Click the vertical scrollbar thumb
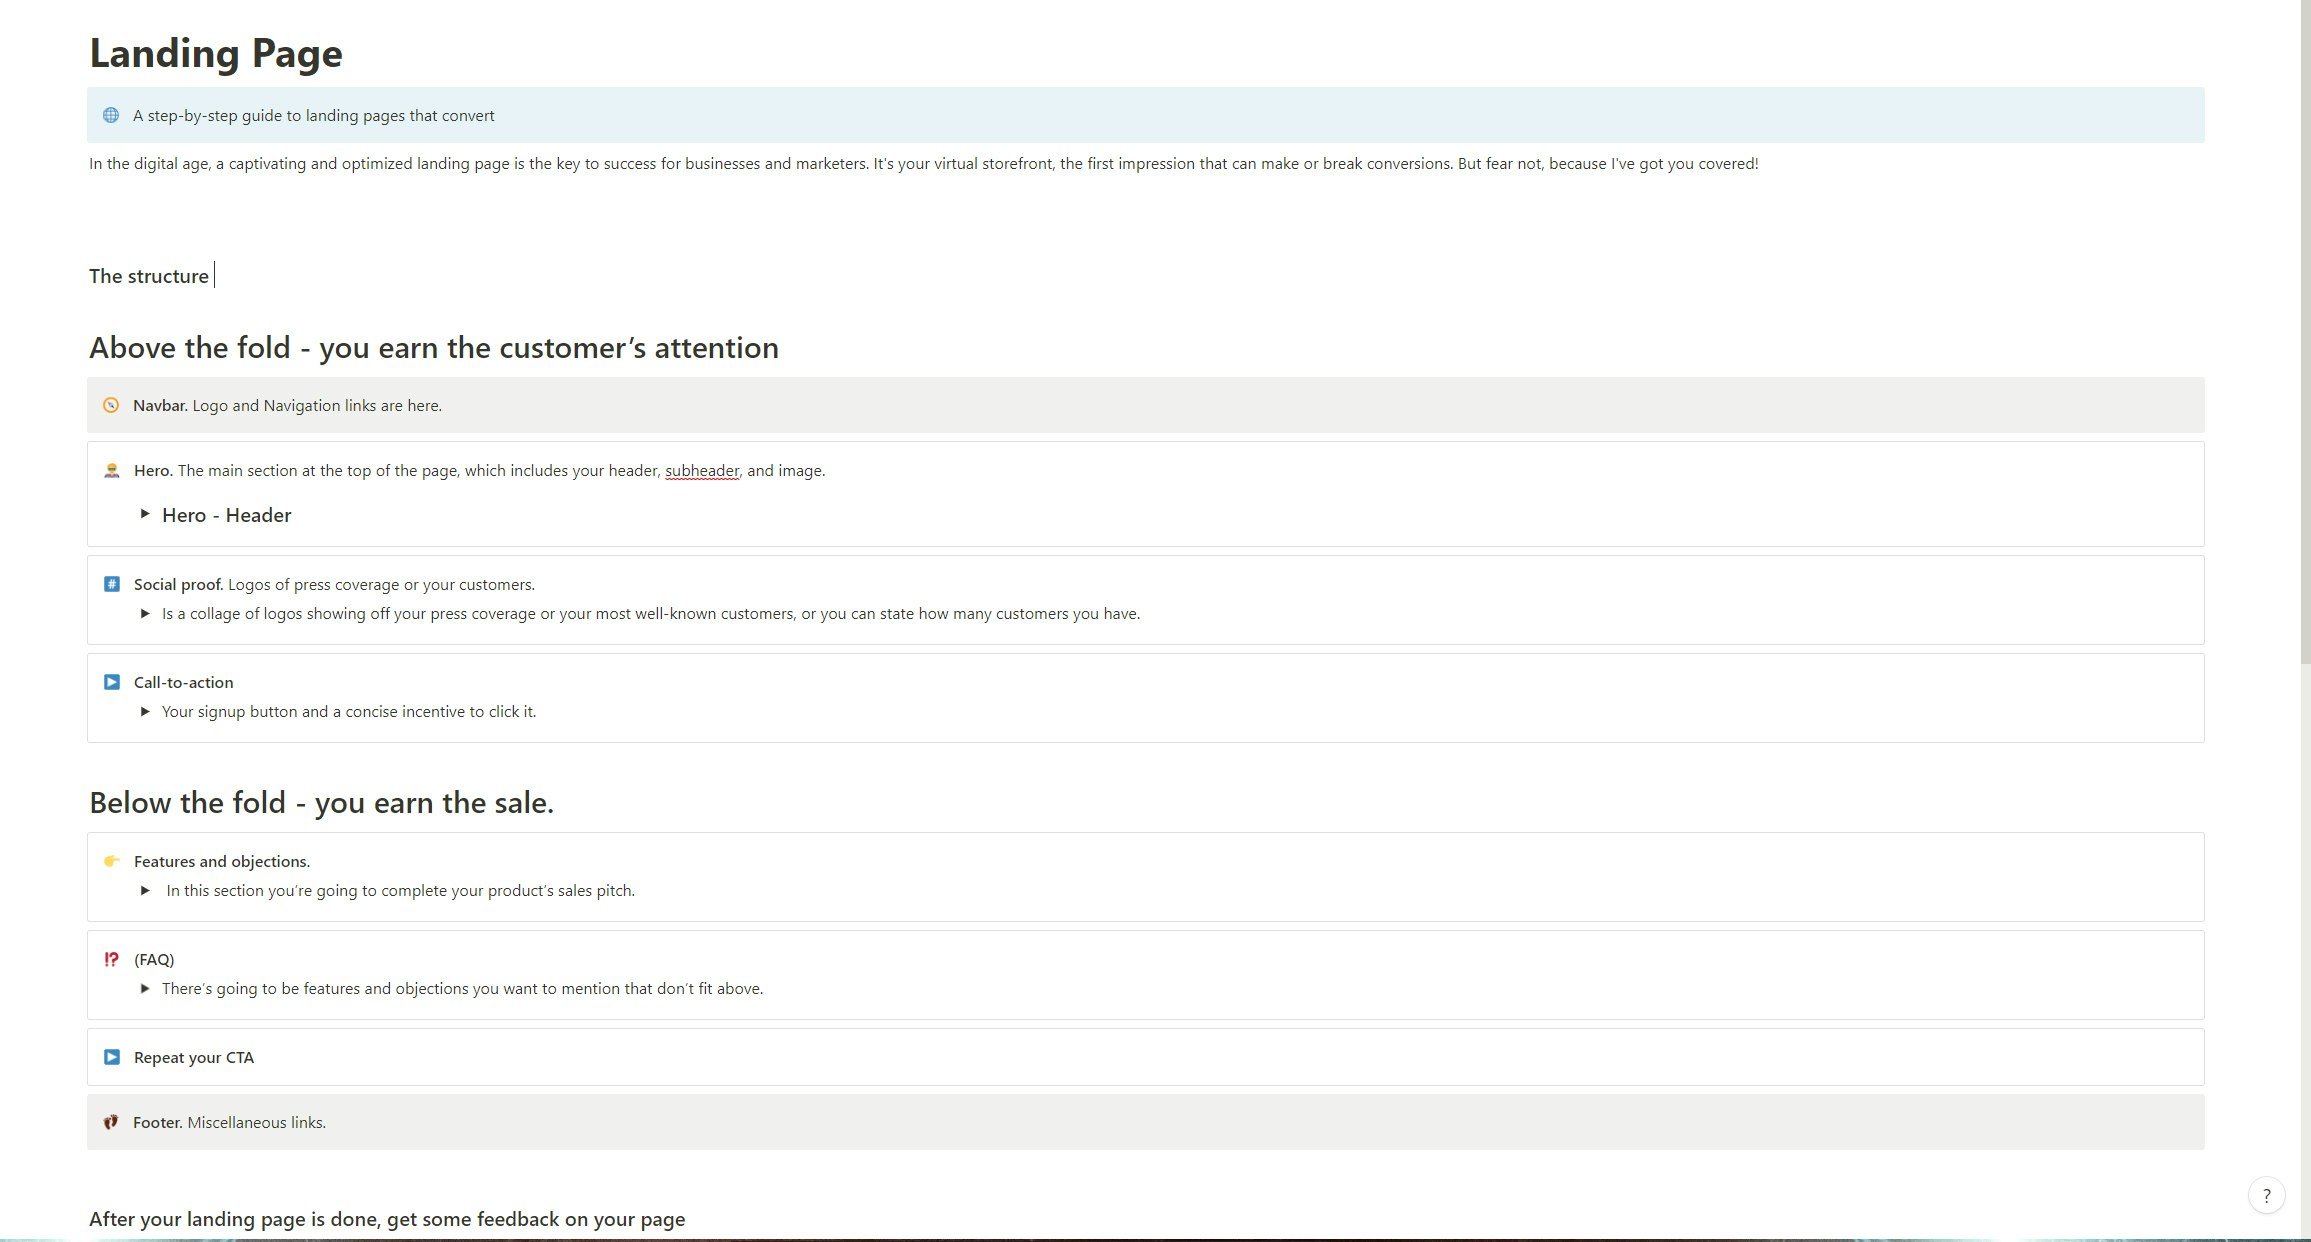 [2305, 331]
